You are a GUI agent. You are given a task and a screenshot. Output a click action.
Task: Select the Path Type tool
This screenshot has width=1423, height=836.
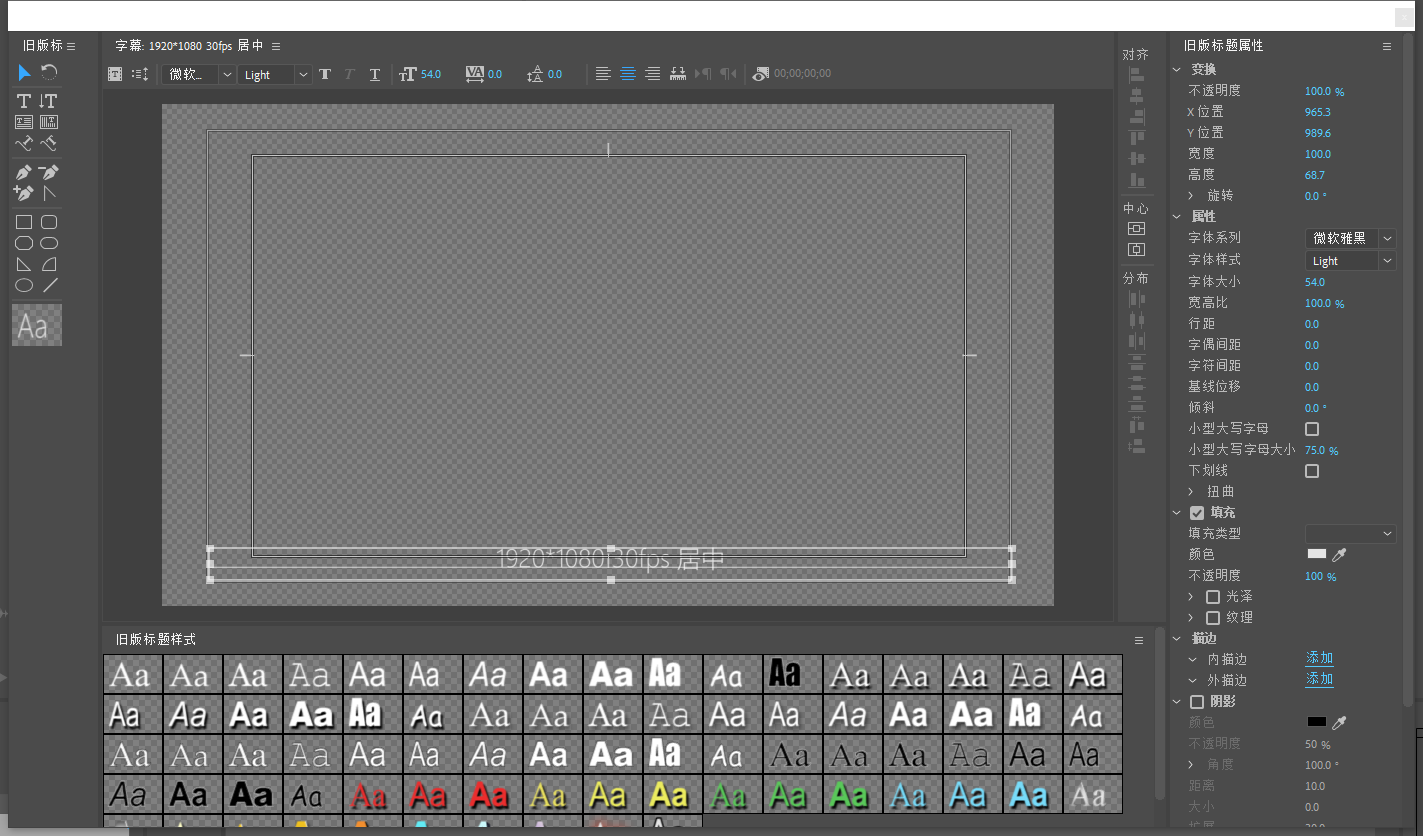click(x=24, y=144)
